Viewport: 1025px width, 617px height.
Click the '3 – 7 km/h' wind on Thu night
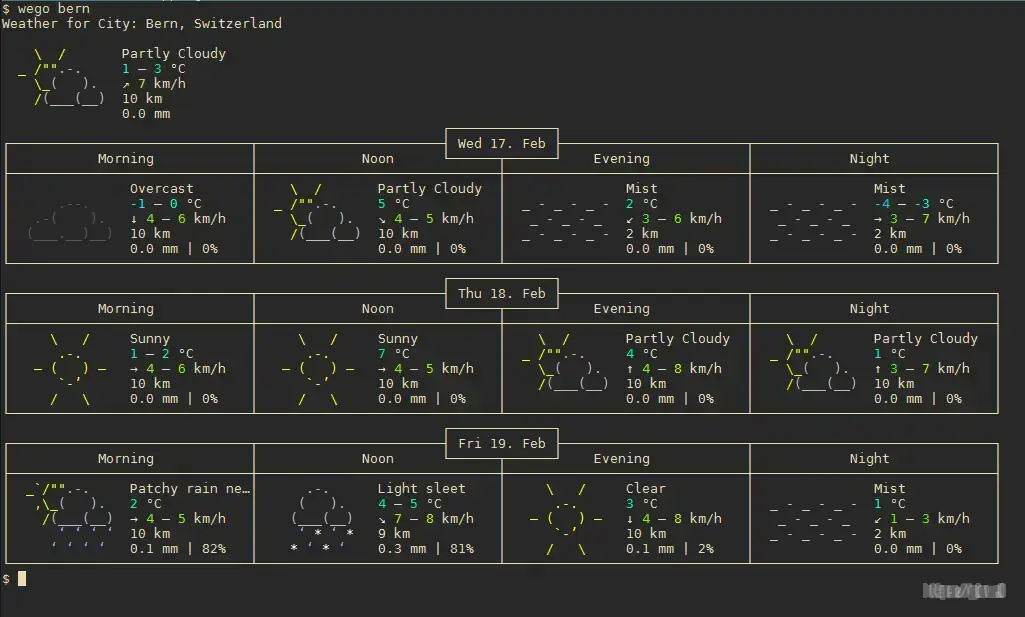[929, 369]
